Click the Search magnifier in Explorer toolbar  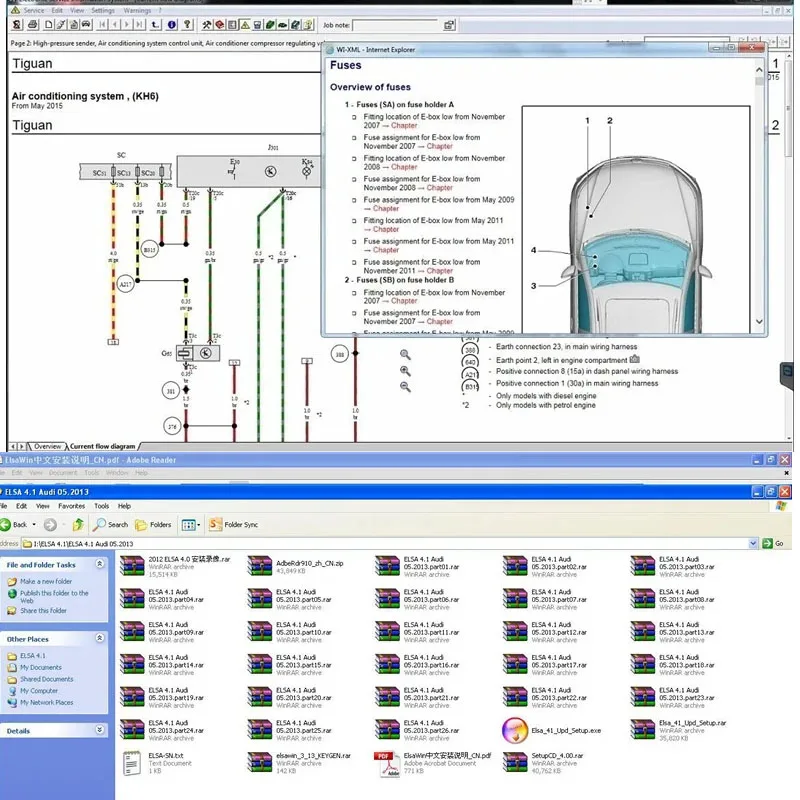click(x=100, y=524)
